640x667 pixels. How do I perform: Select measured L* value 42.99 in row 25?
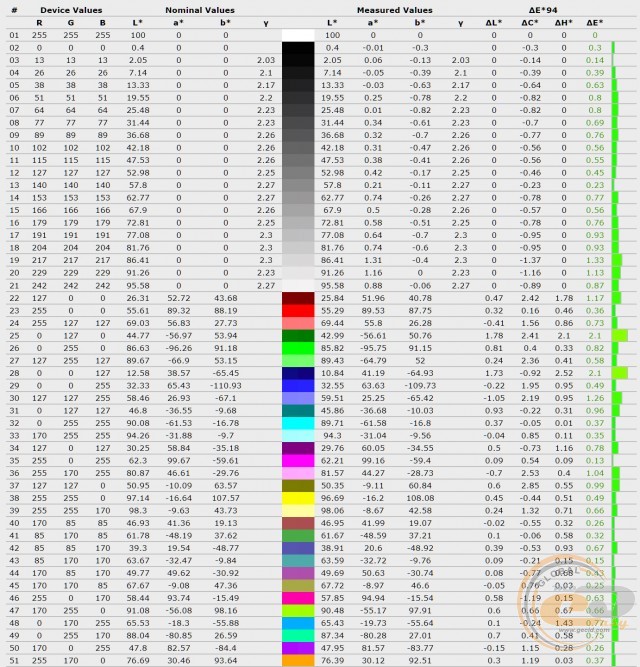332,336
